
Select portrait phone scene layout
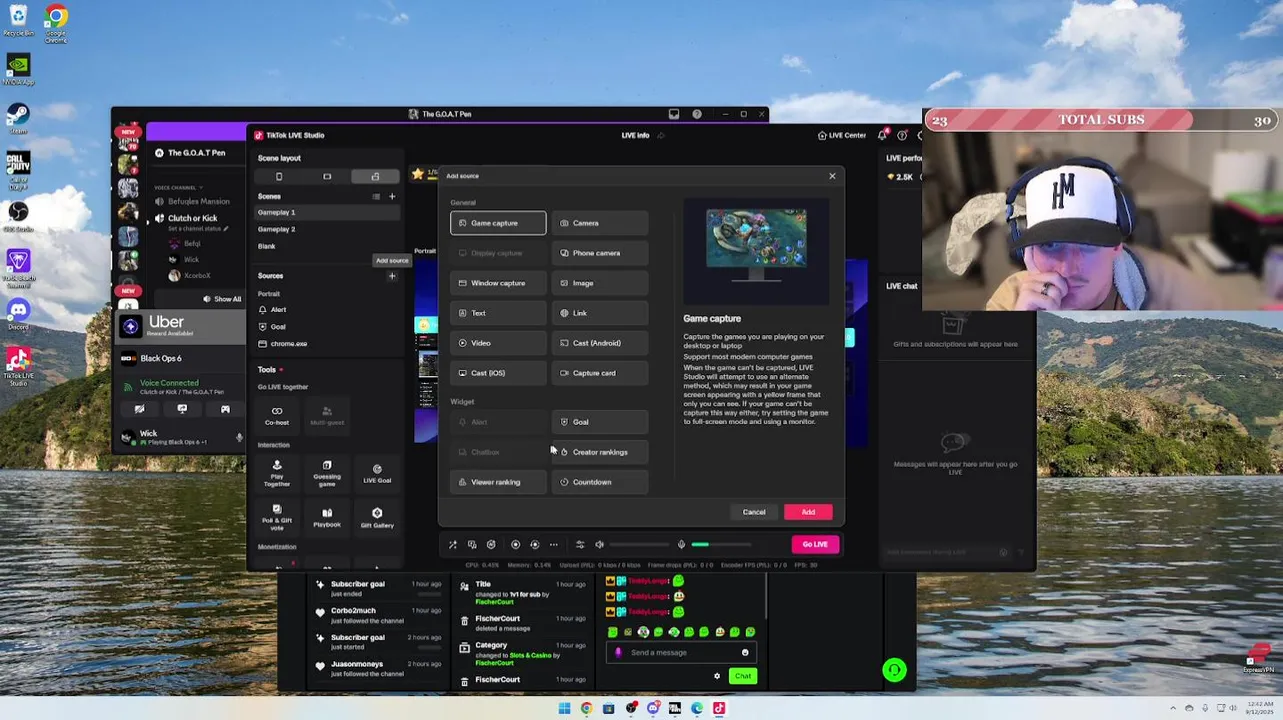279,176
